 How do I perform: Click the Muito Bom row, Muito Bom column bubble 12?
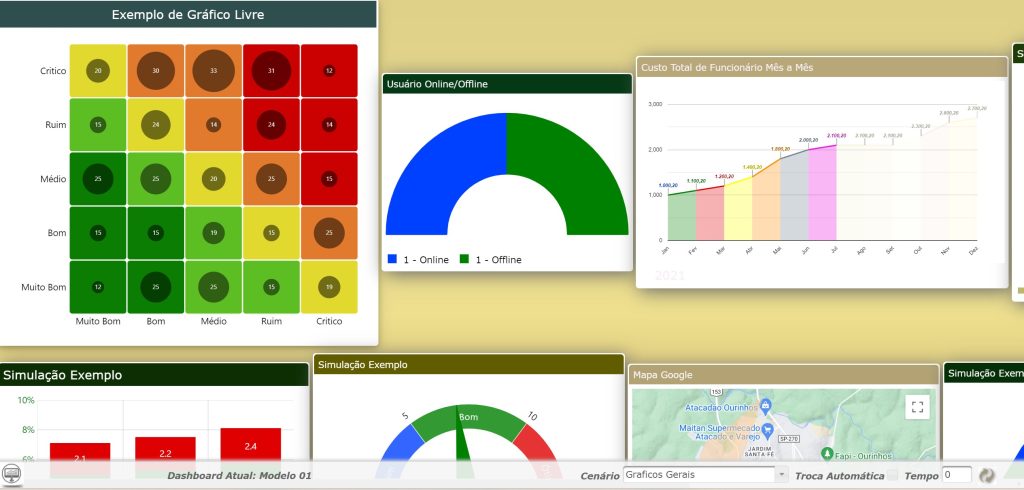(98, 287)
